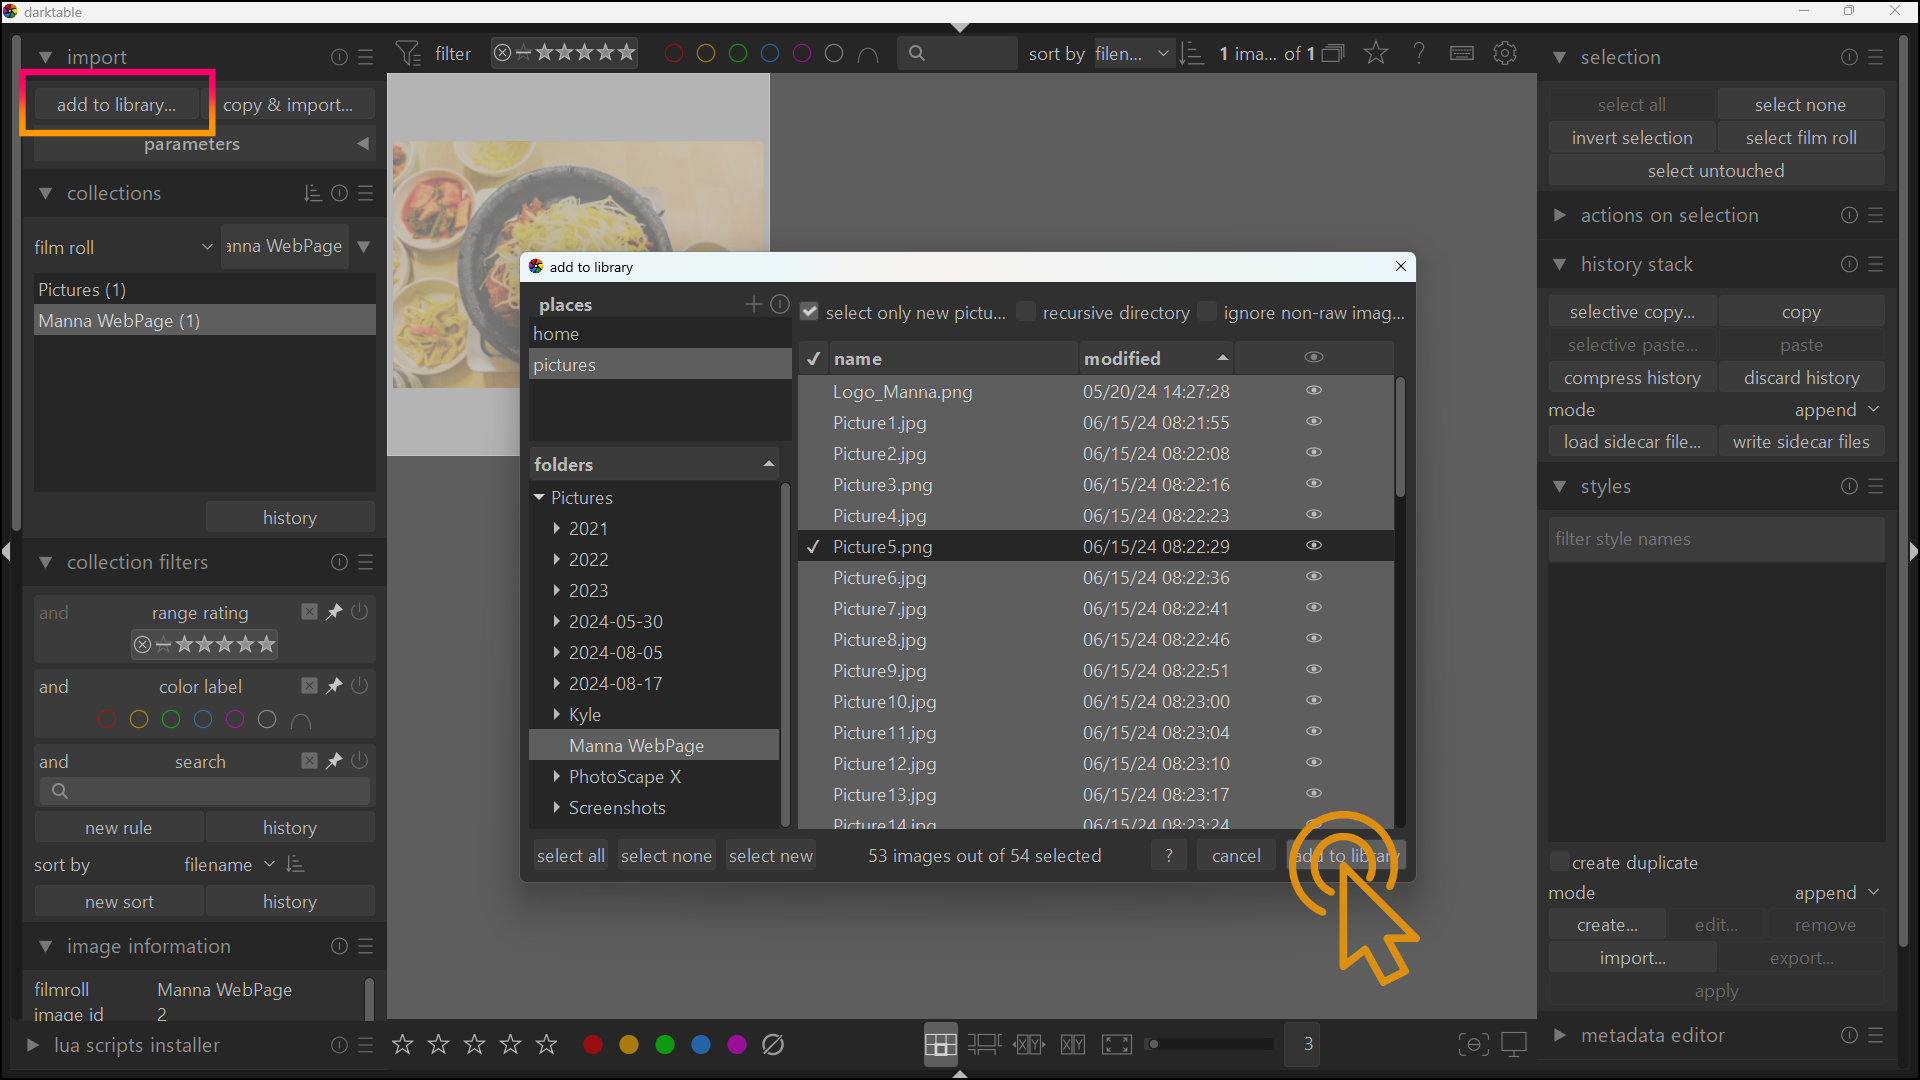Add a new place with plus icon
The height and width of the screenshot is (1080, 1920).
point(753,304)
